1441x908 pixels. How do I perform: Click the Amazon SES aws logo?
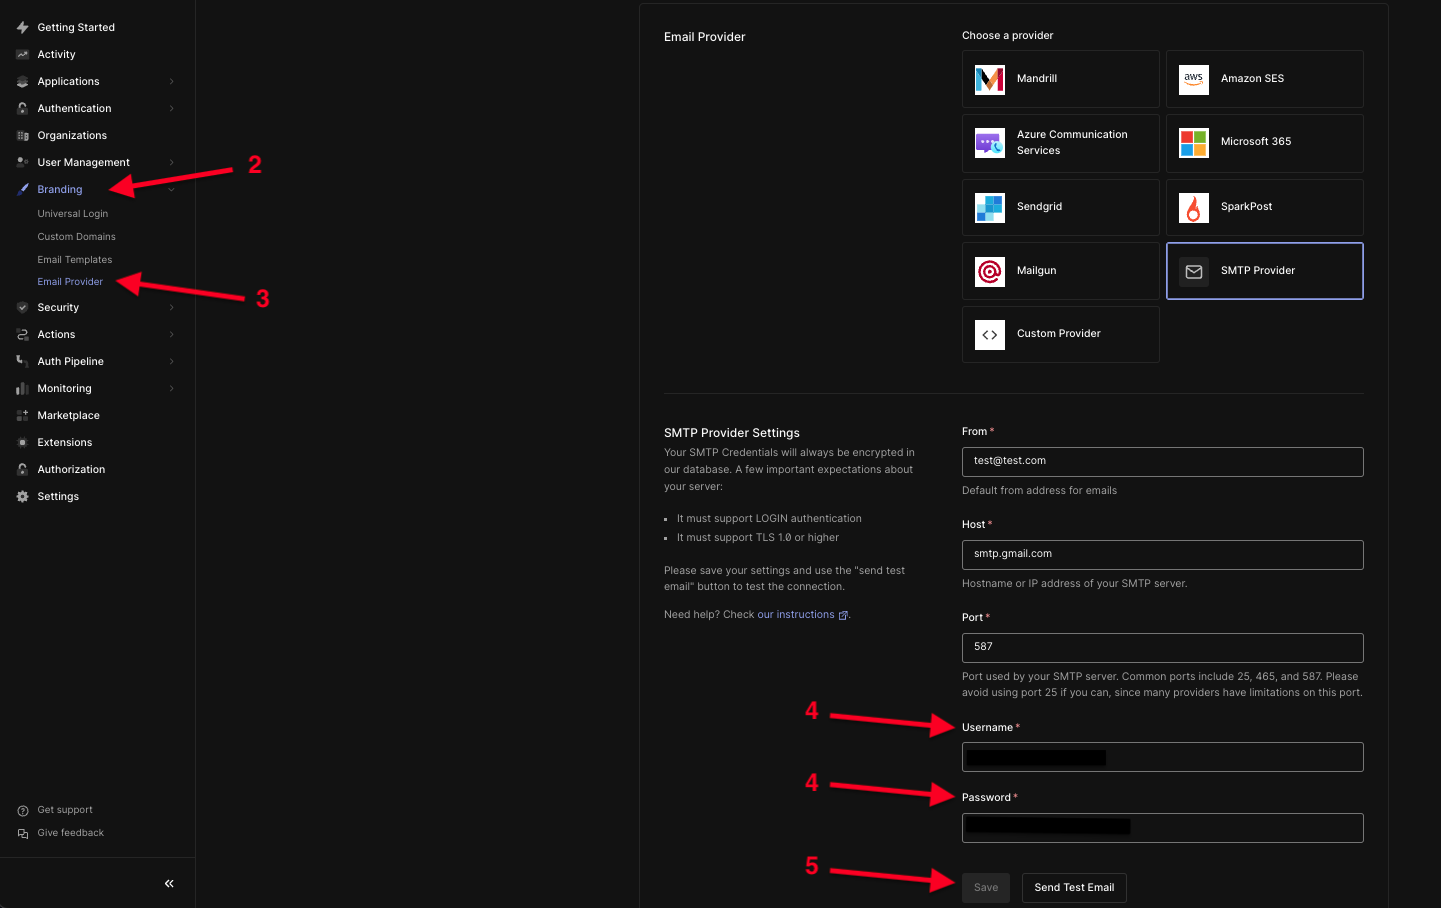(x=1194, y=79)
